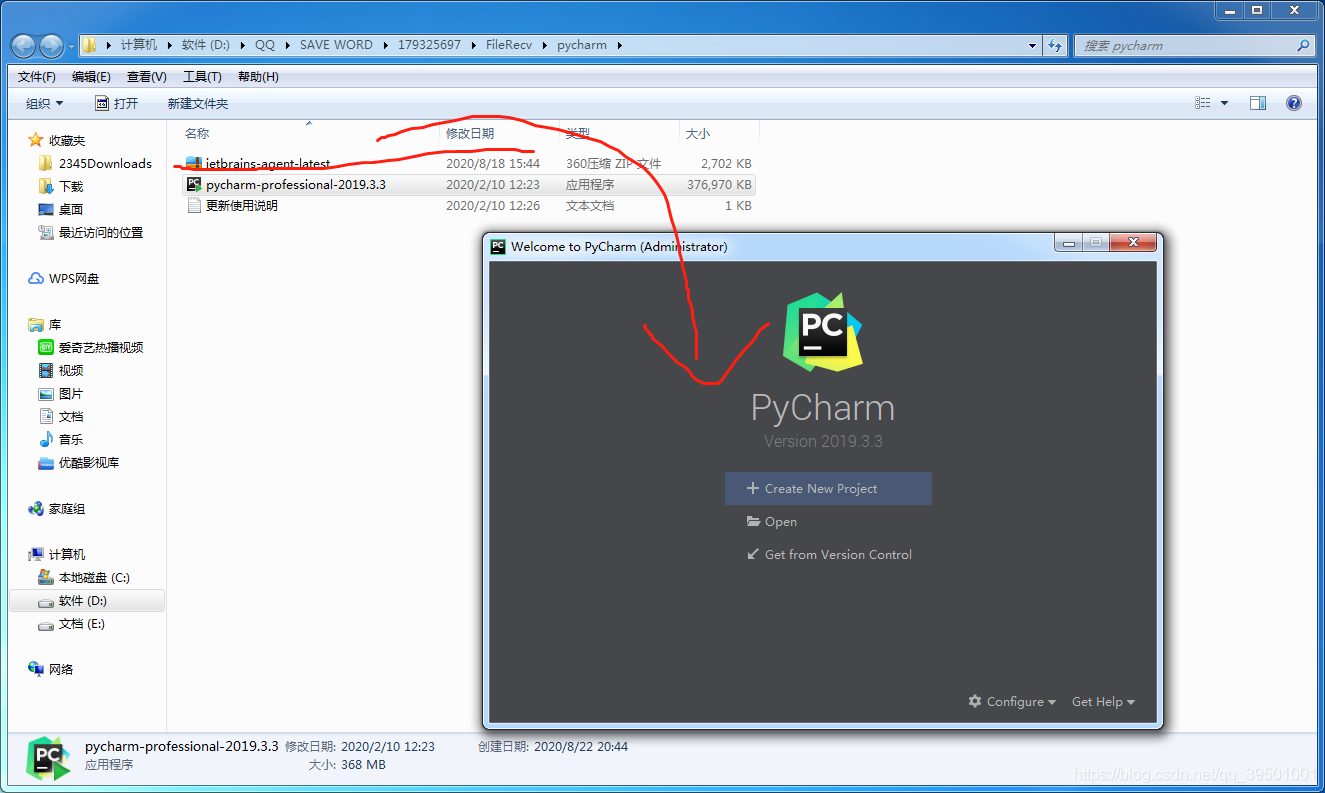Click the Explorer back navigation arrow

[23, 45]
